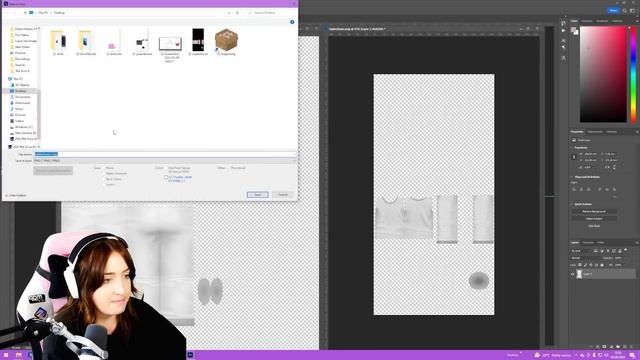Refresh the Desktop folder listing
This screenshot has height=360, width=640.
(237, 13)
